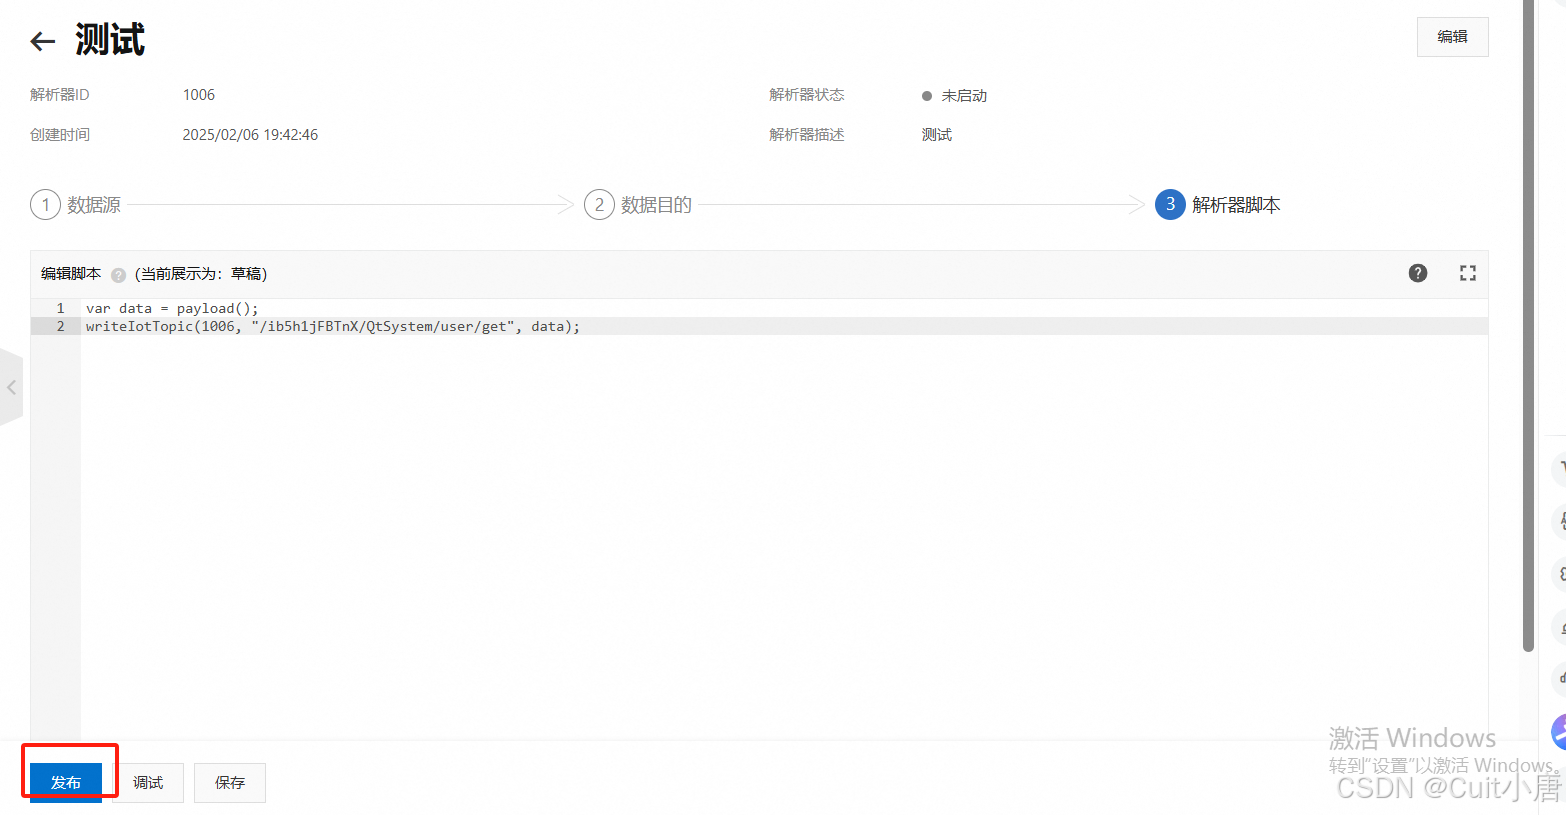The height and width of the screenshot is (815, 1566).
Task: Click the parser ID value 1006
Action: 199,95
